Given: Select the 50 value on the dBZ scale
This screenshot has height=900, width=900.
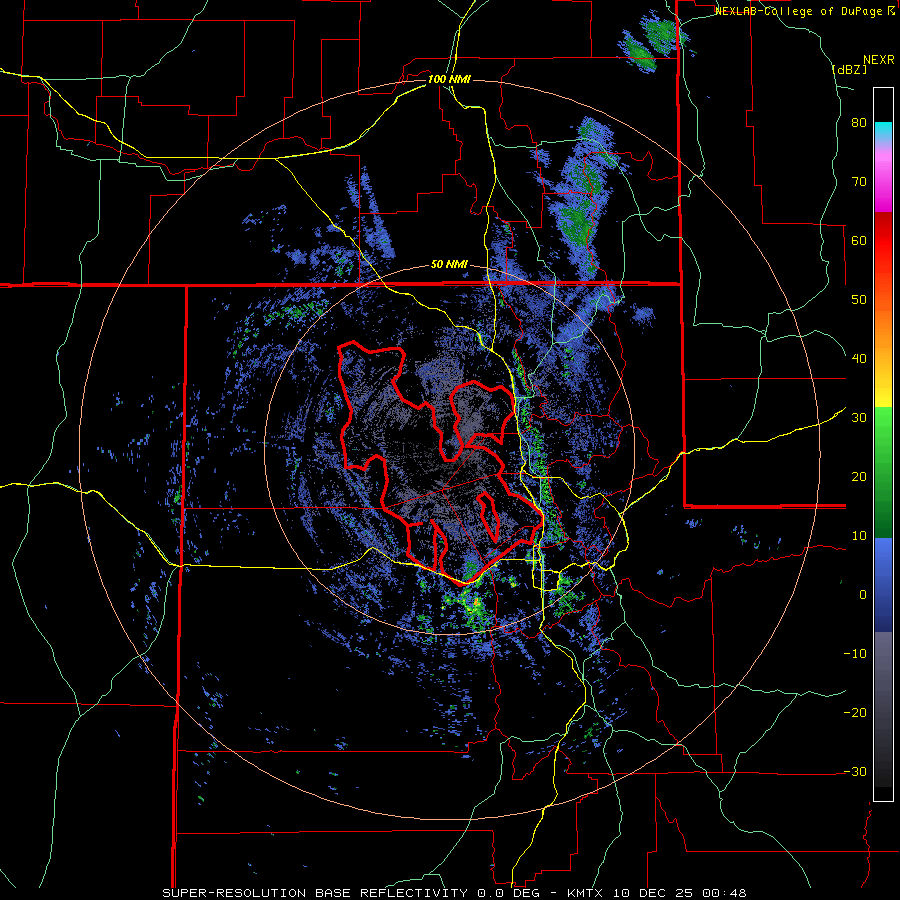Looking at the screenshot, I should pos(859,300).
